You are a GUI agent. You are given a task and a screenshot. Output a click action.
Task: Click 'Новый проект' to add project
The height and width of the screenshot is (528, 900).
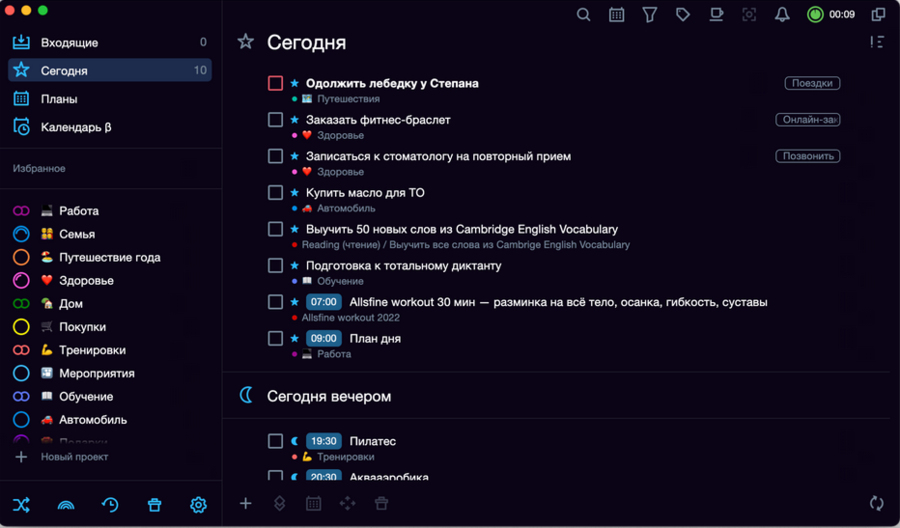tap(74, 457)
